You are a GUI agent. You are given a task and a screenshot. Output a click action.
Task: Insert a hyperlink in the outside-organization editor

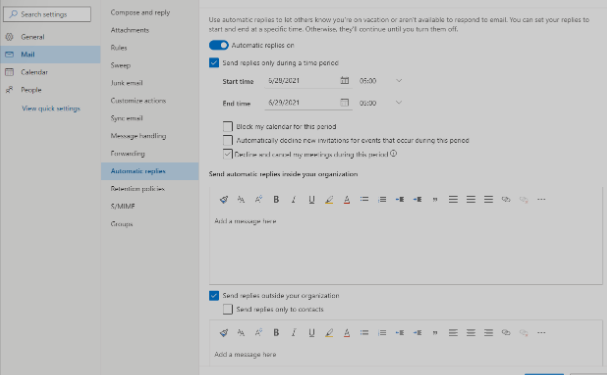click(x=506, y=333)
